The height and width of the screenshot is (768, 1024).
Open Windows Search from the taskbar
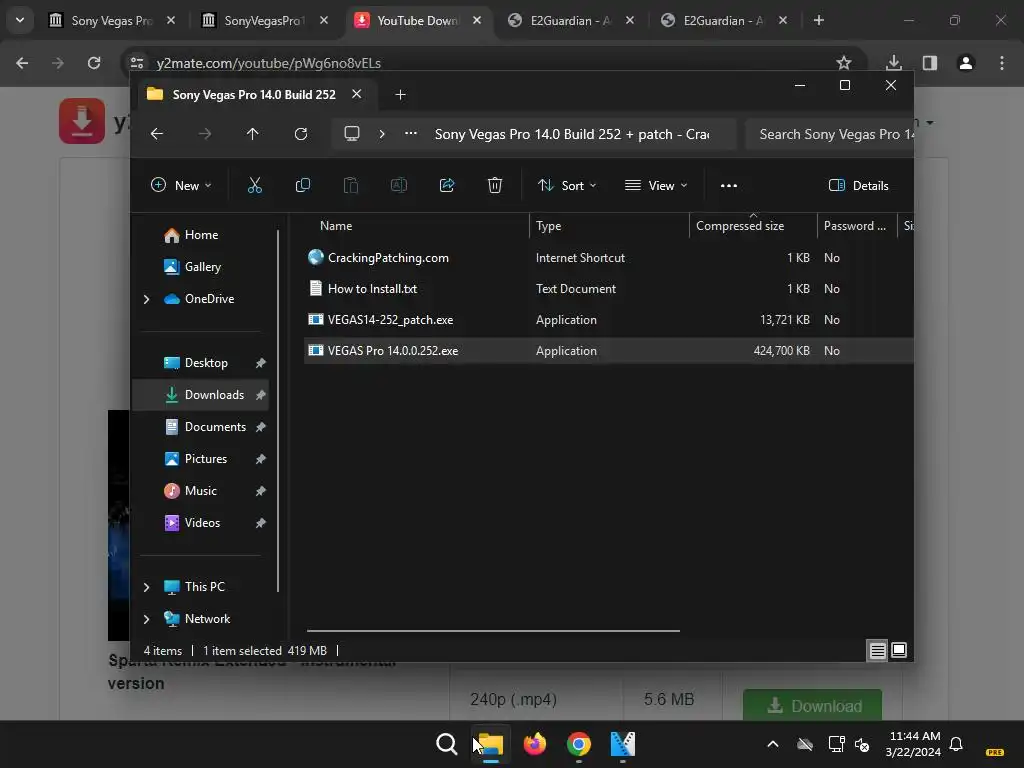click(x=447, y=744)
